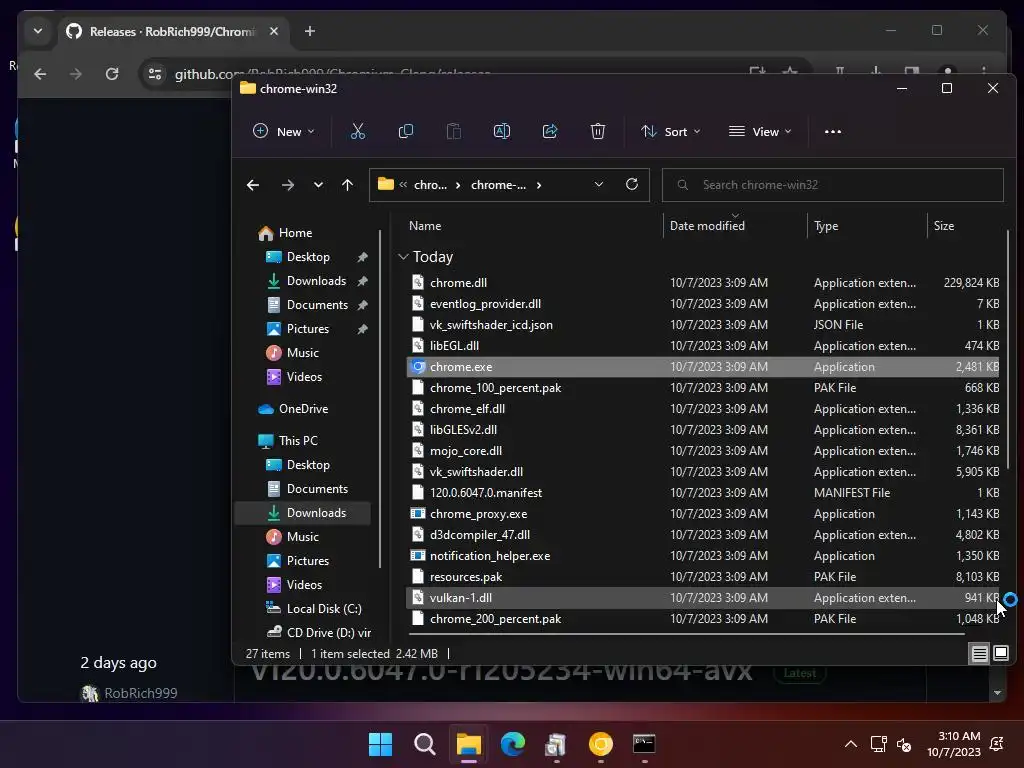This screenshot has height=768, width=1024.
Task: Click the Share icon in toolbar
Action: pyautogui.click(x=550, y=131)
